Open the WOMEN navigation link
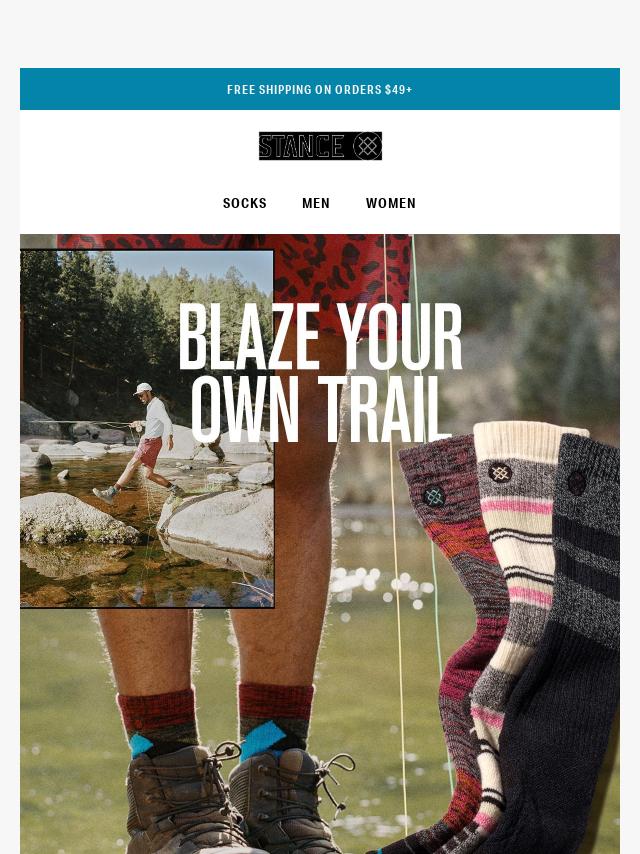 391,203
